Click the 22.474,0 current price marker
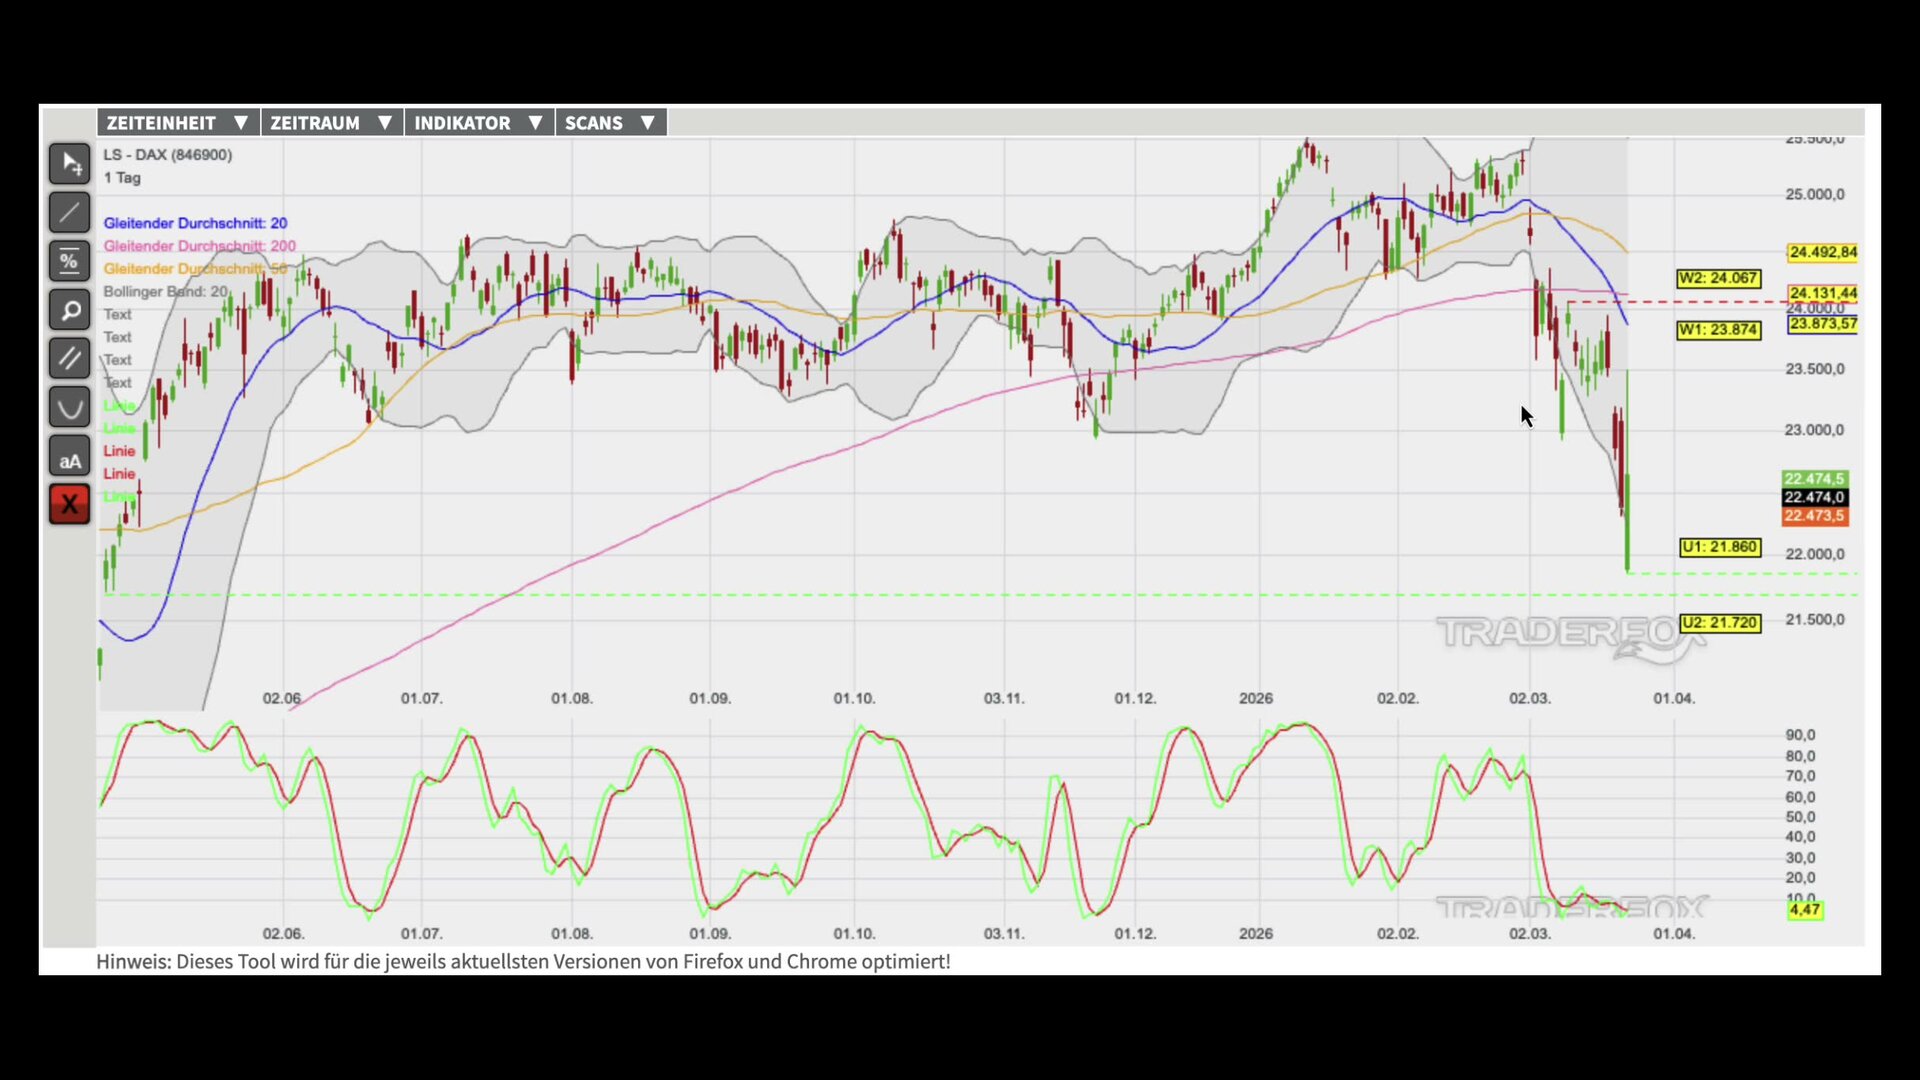Viewport: 1920px width, 1080px height. pyautogui.click(x=1814, y=497)
